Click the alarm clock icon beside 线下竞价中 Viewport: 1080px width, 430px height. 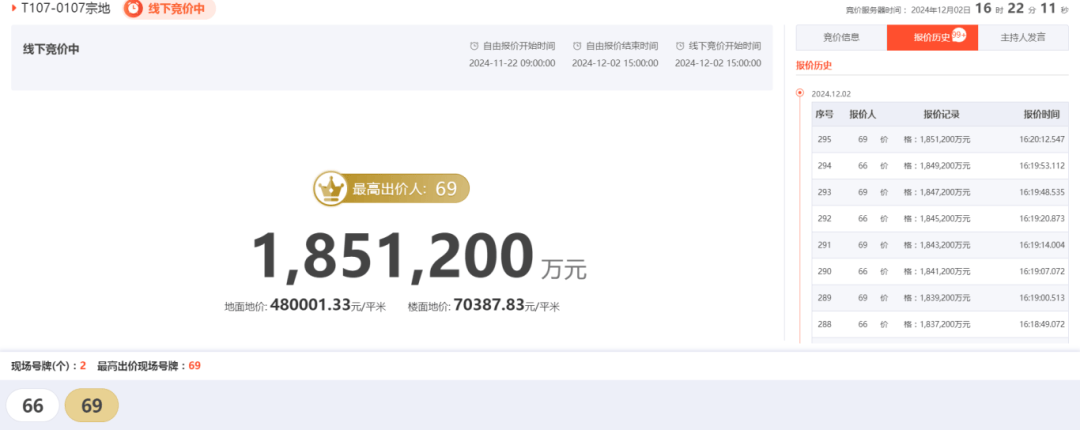(134, 9)
